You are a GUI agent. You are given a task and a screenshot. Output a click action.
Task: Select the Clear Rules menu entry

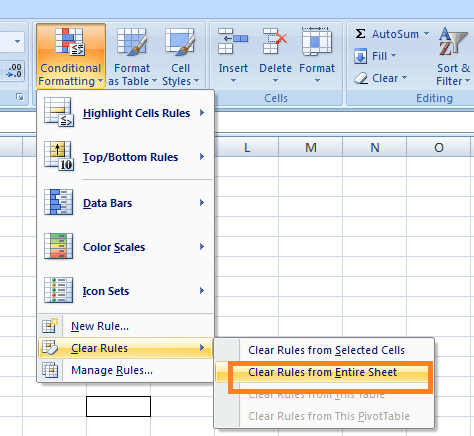pos(125,348)
